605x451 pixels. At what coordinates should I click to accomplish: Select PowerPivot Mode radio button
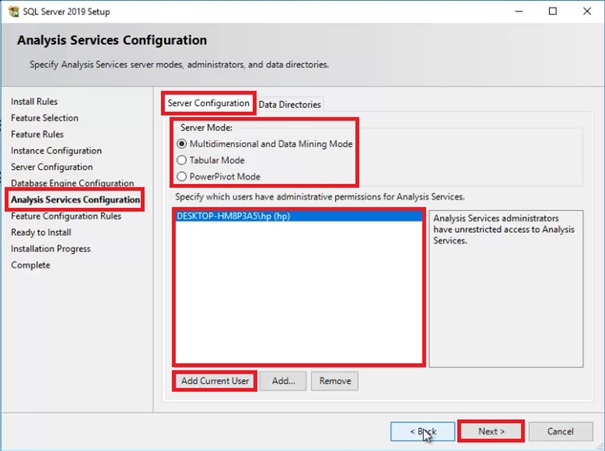181,177
